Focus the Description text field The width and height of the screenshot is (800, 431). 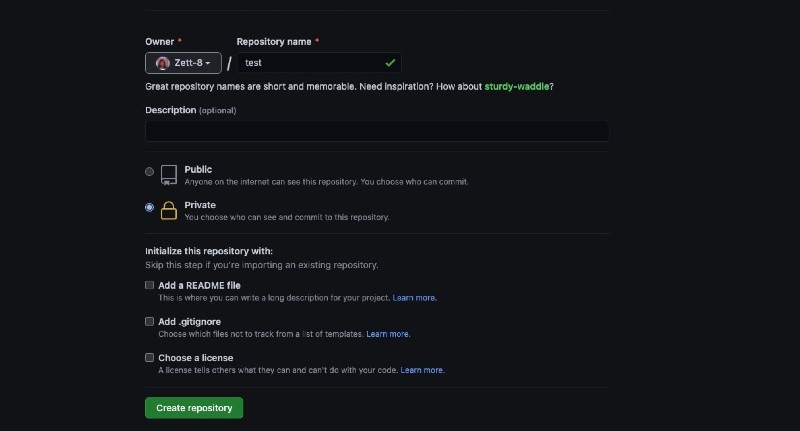pos(376,131)
